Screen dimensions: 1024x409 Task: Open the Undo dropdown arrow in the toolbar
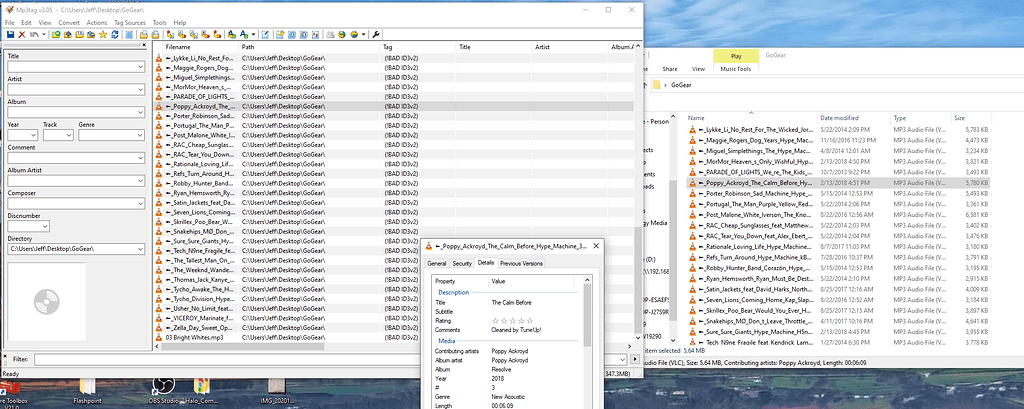44,34
